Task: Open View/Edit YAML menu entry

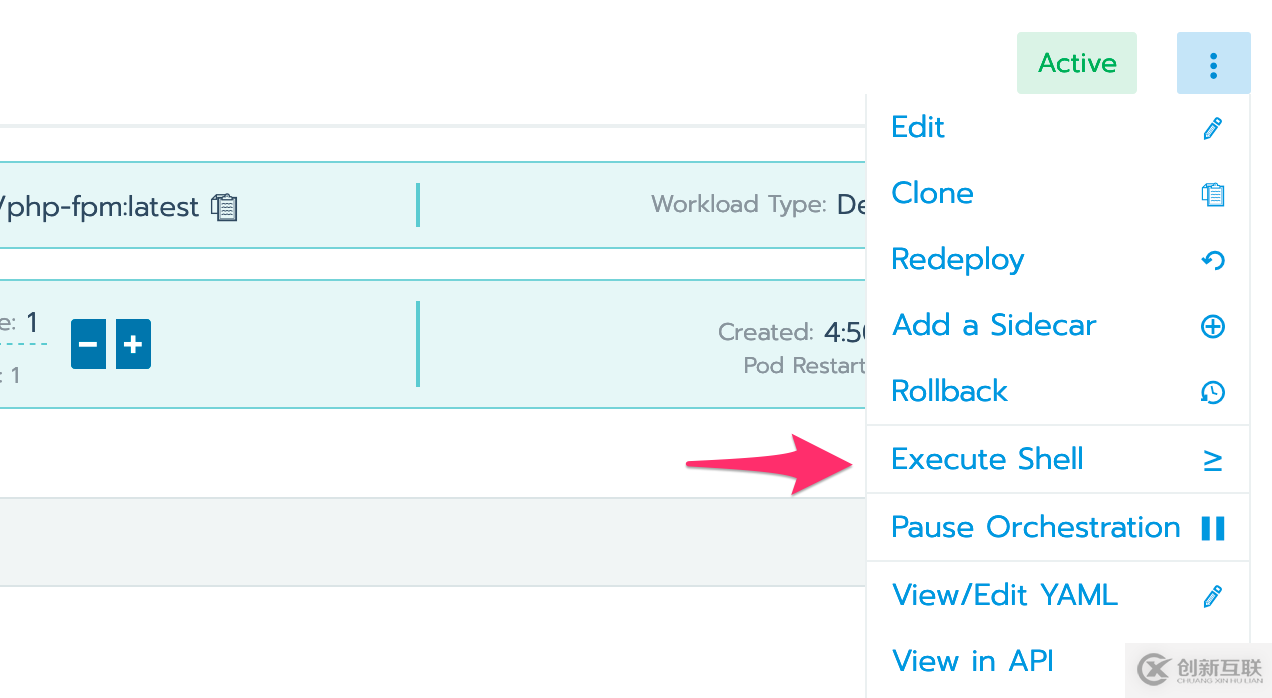Action: pos(1004,595)
